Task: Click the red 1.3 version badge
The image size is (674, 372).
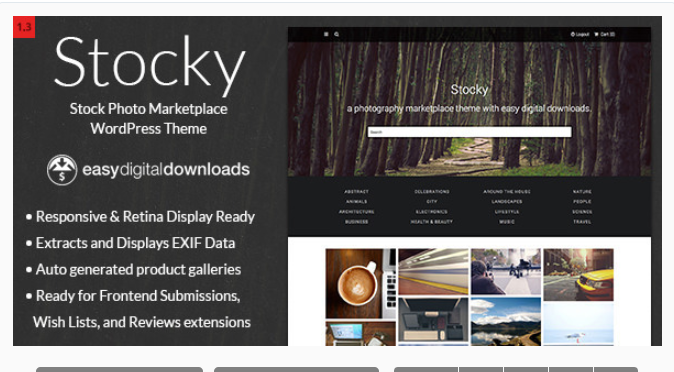Action: click(x=24, y=27)
